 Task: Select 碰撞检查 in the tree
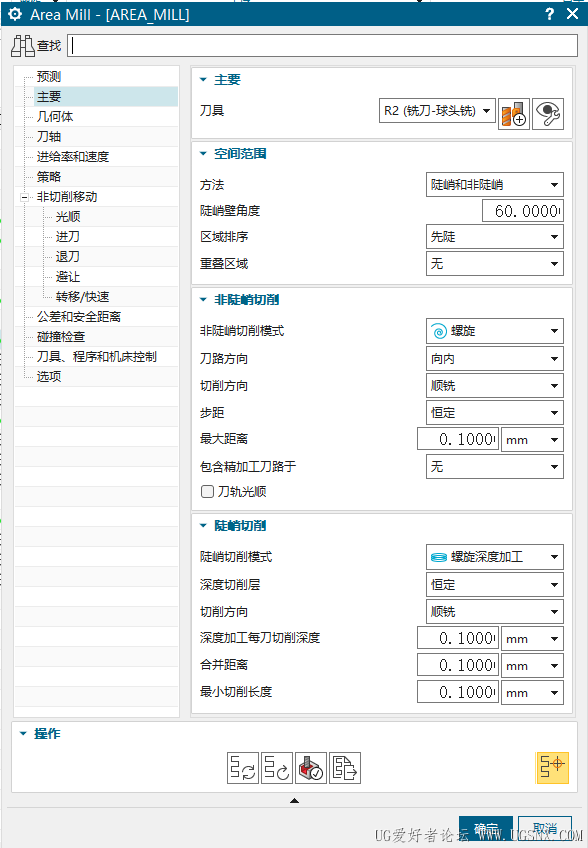(x=61, y=337)
